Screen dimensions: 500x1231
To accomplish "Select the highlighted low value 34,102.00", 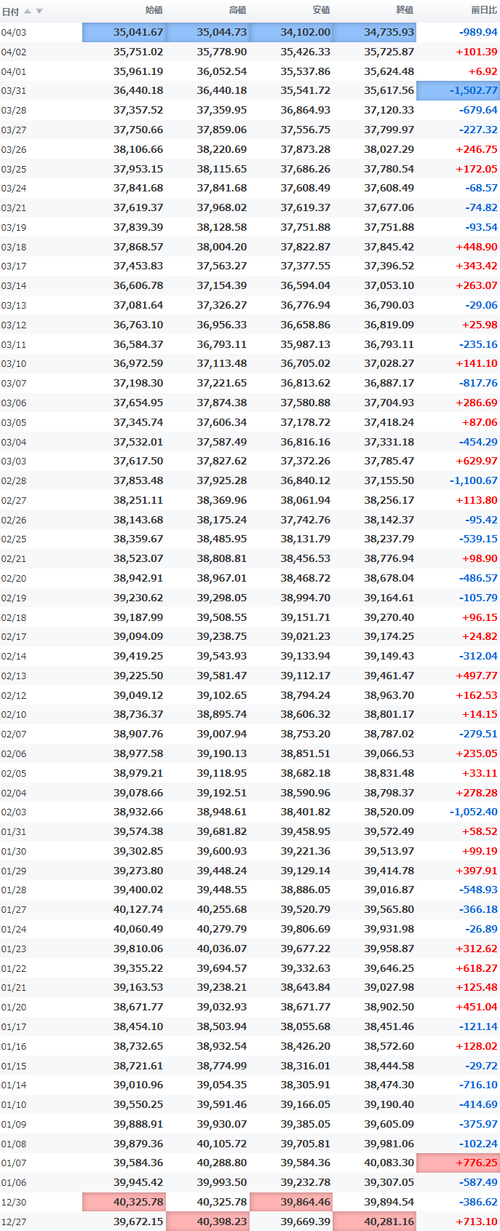I will coord(291,32).
